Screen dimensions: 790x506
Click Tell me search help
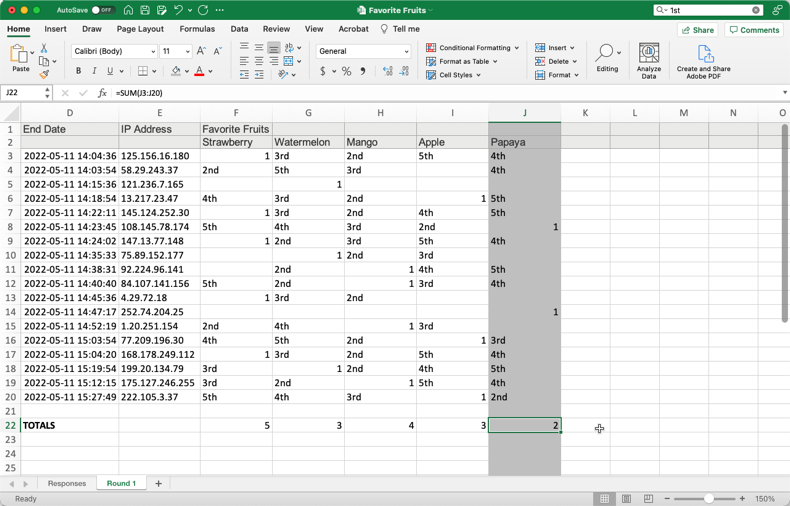400,29
